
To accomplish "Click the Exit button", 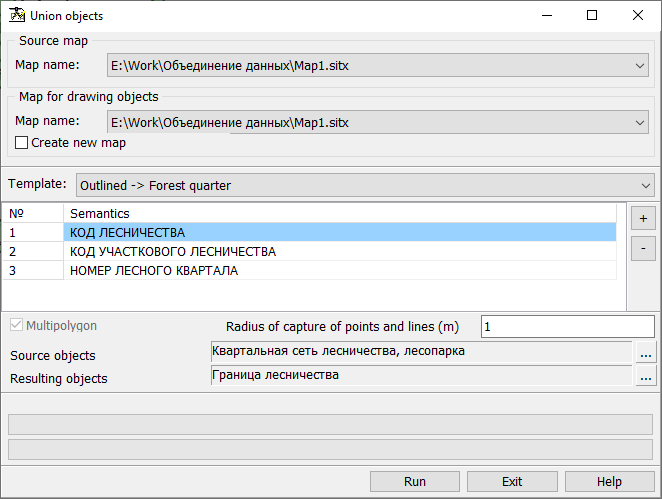I will pyautogui.click(x=512, y=481).
